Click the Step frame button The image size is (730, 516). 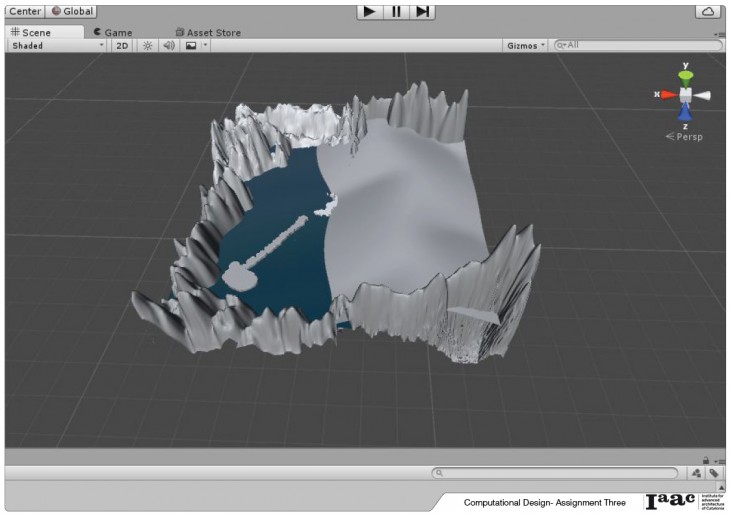423,11
